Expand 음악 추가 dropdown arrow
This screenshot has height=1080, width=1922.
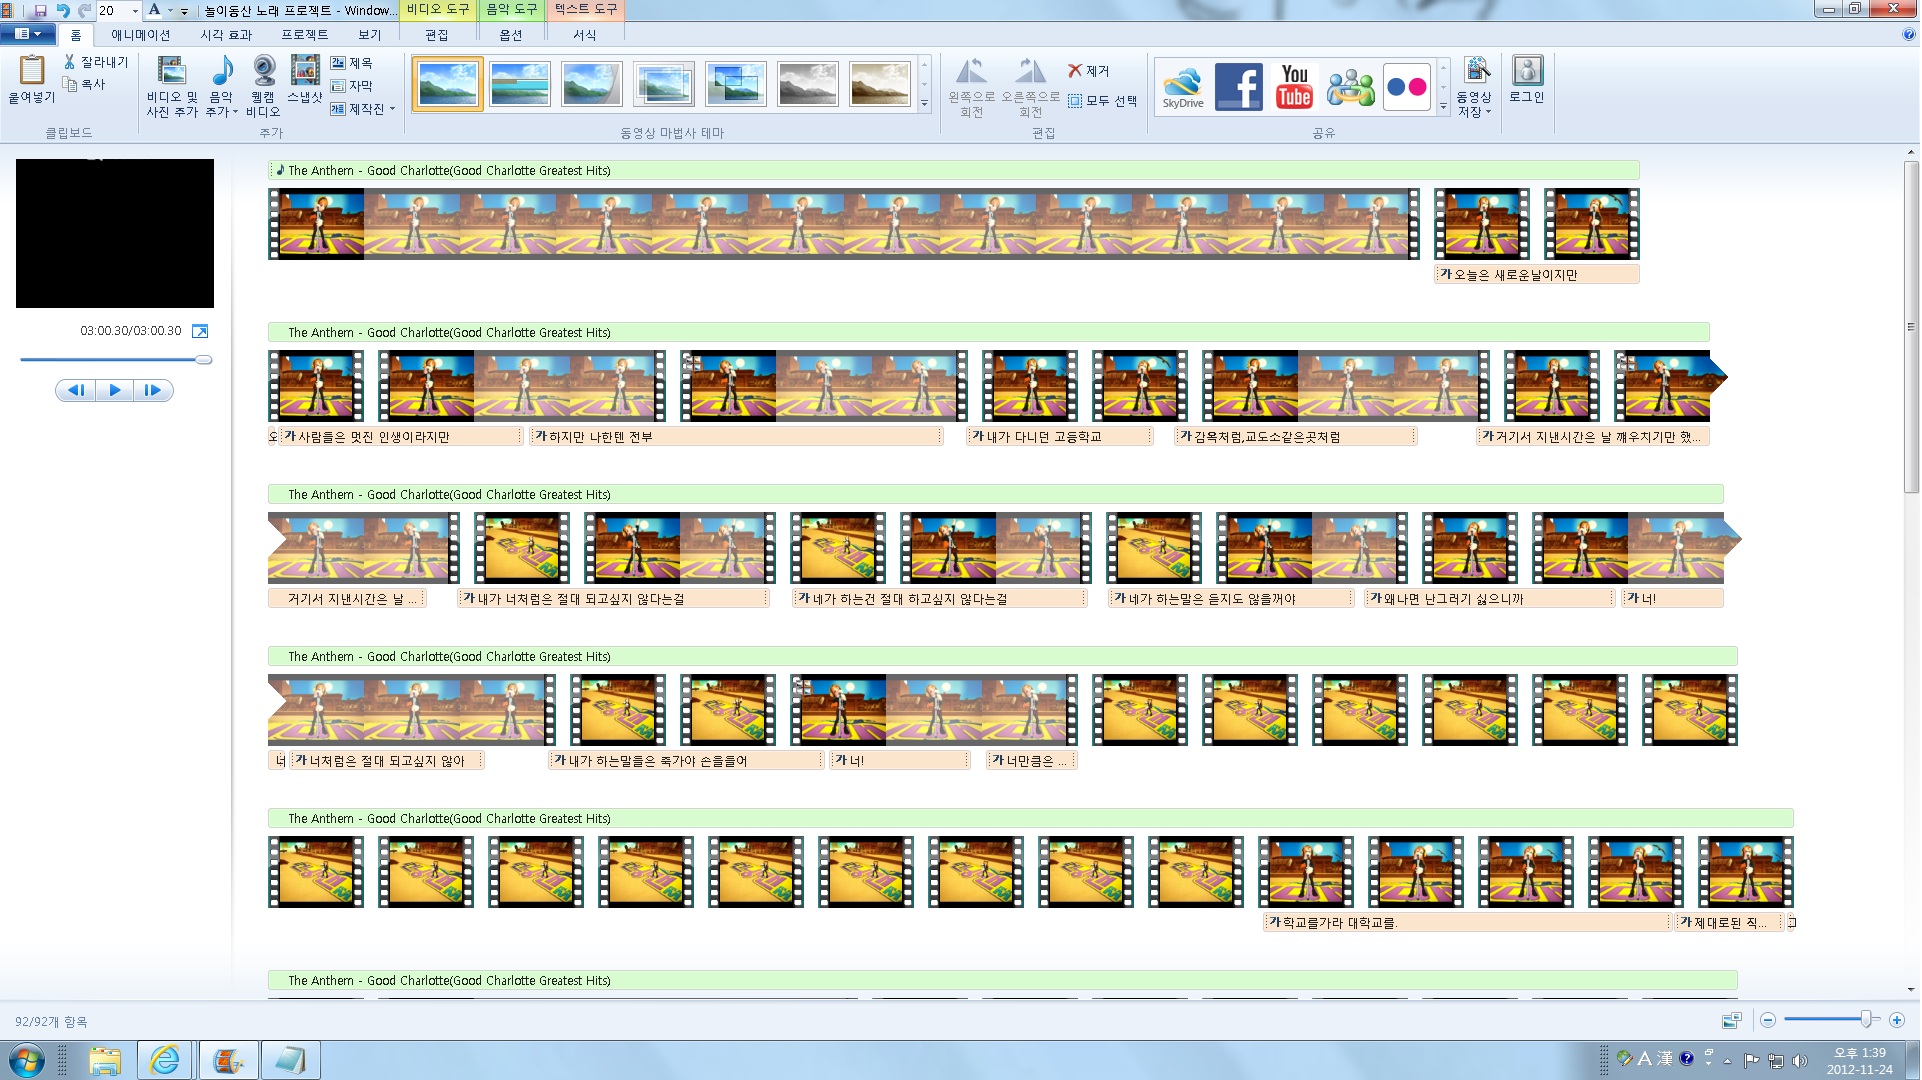click(235, 112)
